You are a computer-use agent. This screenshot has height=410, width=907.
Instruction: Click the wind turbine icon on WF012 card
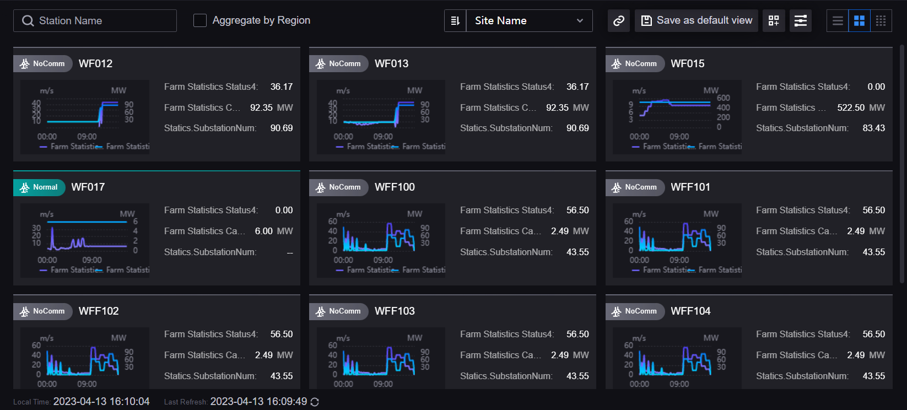pyautogui.click(x=25, y=64)
